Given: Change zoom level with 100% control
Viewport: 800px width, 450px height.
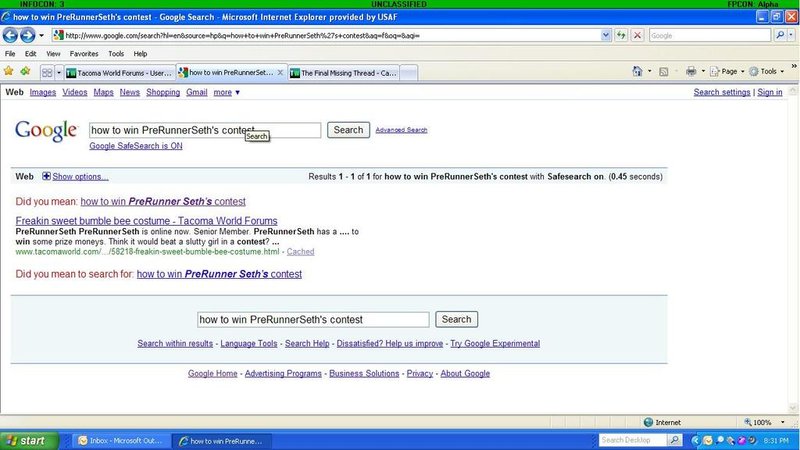Looking at the screenshot, I should 763,422.
